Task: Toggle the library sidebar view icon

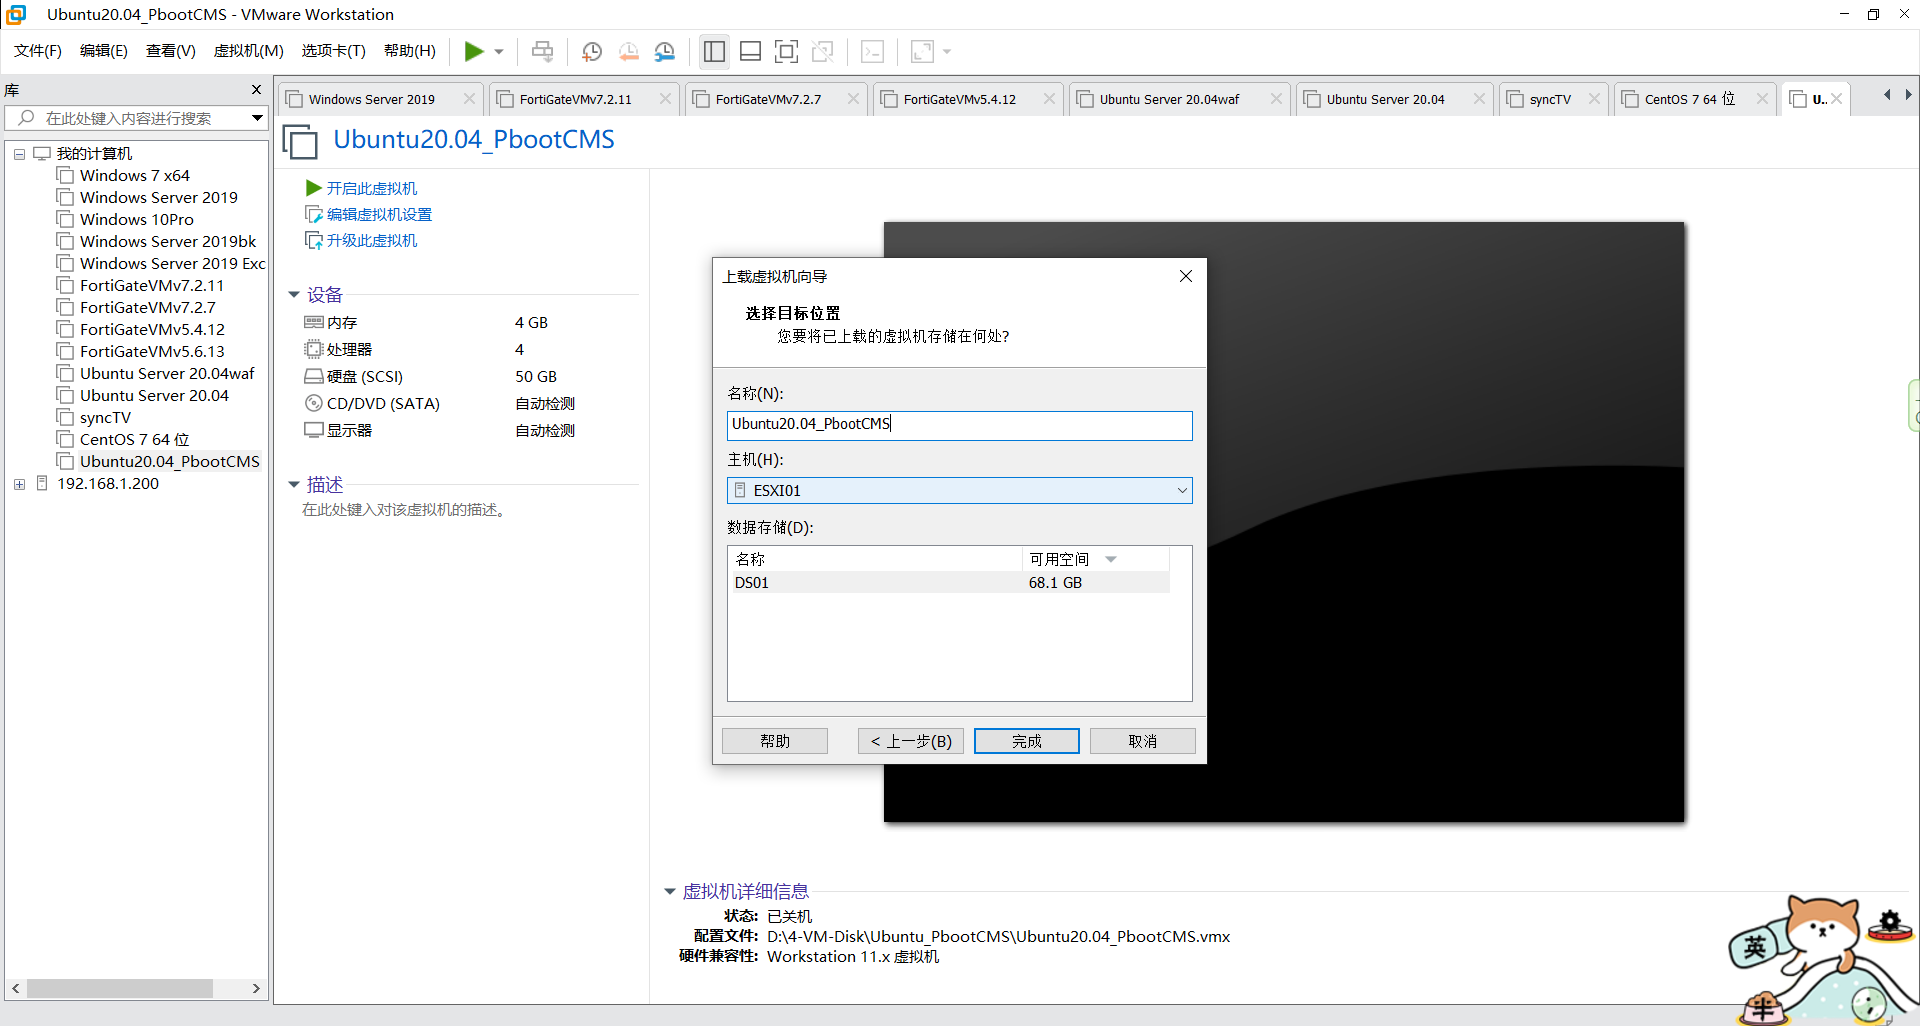Action: 714,51
